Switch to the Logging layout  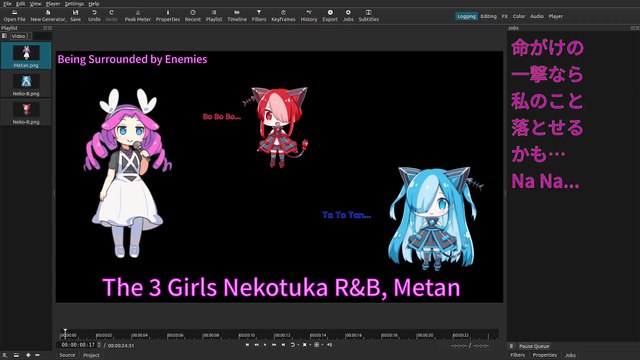pos(466,16)
